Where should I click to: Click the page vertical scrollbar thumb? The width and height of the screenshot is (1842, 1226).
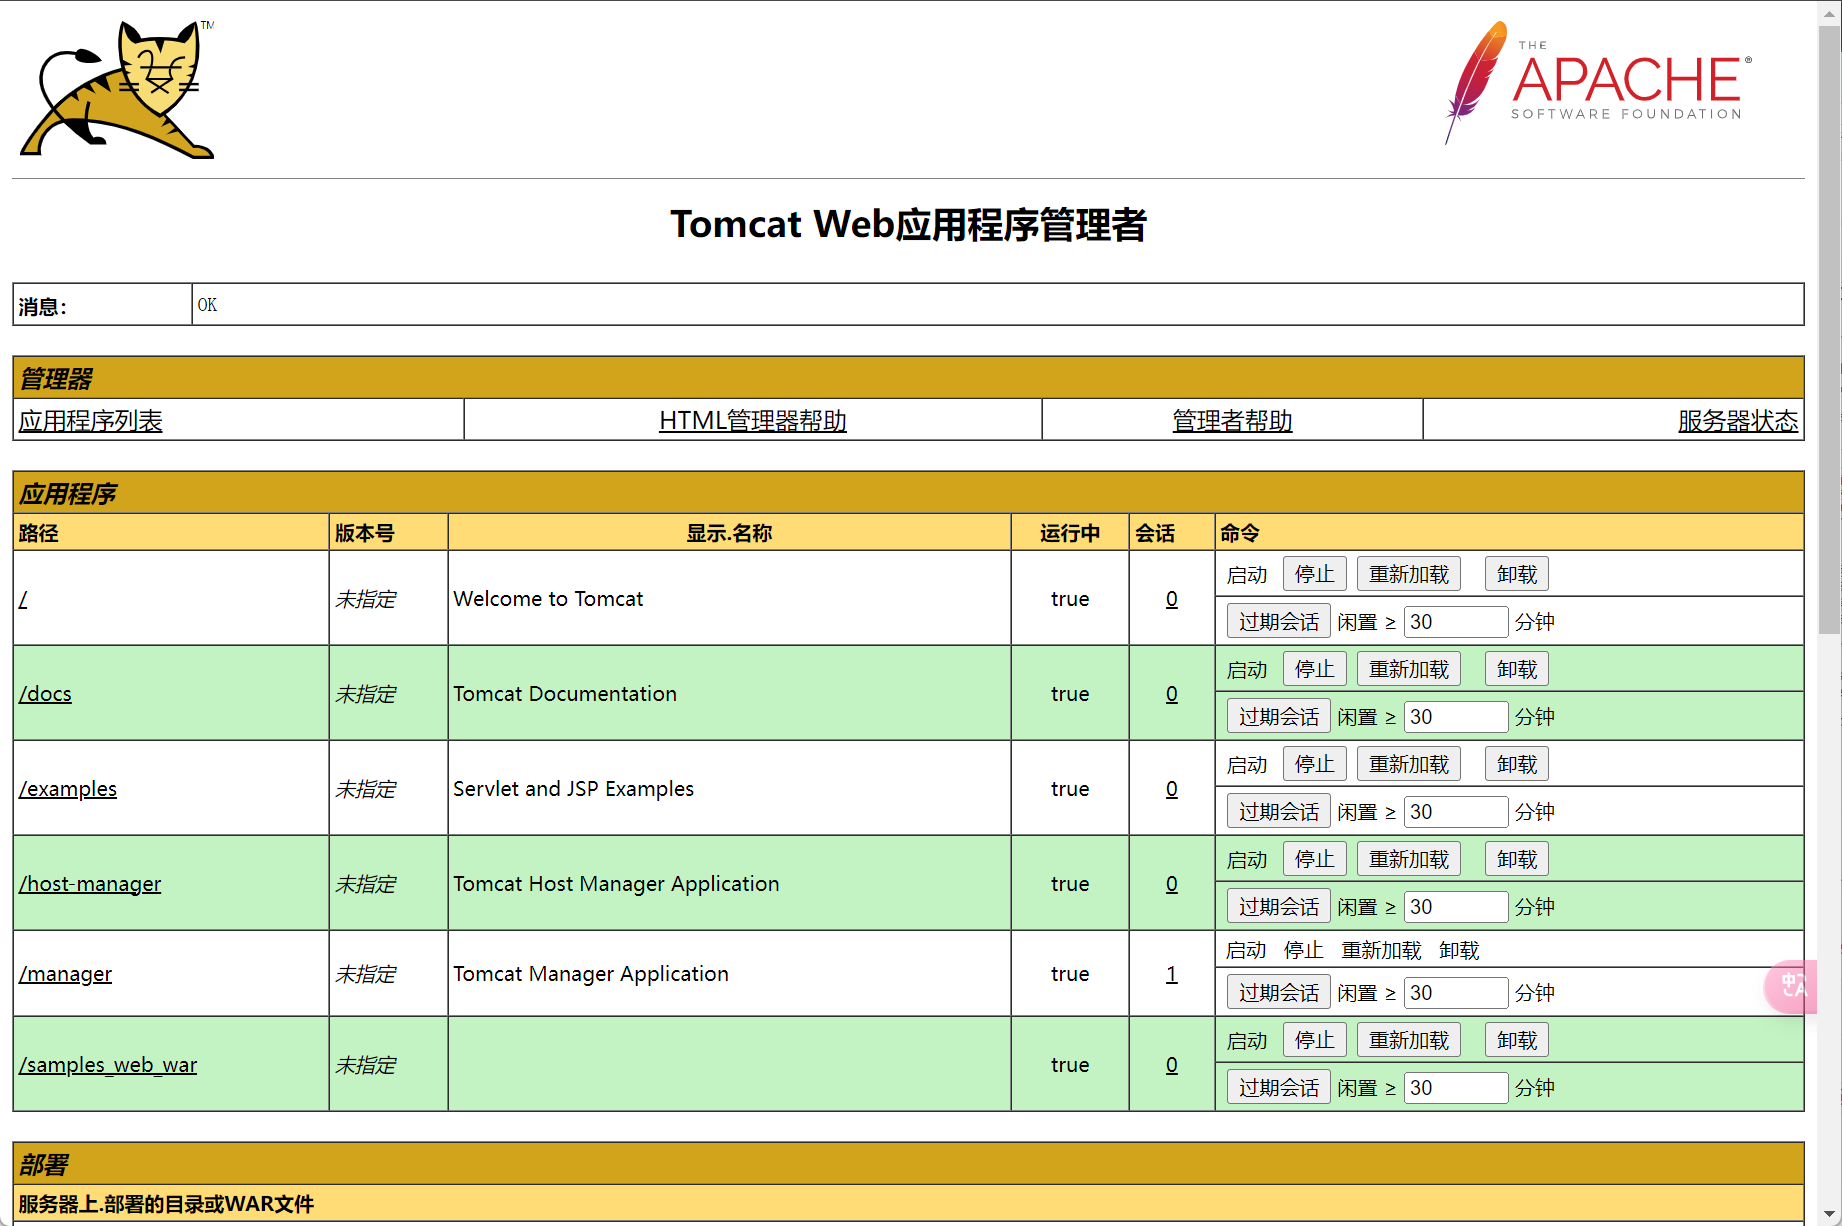[x=1829, y=330]
